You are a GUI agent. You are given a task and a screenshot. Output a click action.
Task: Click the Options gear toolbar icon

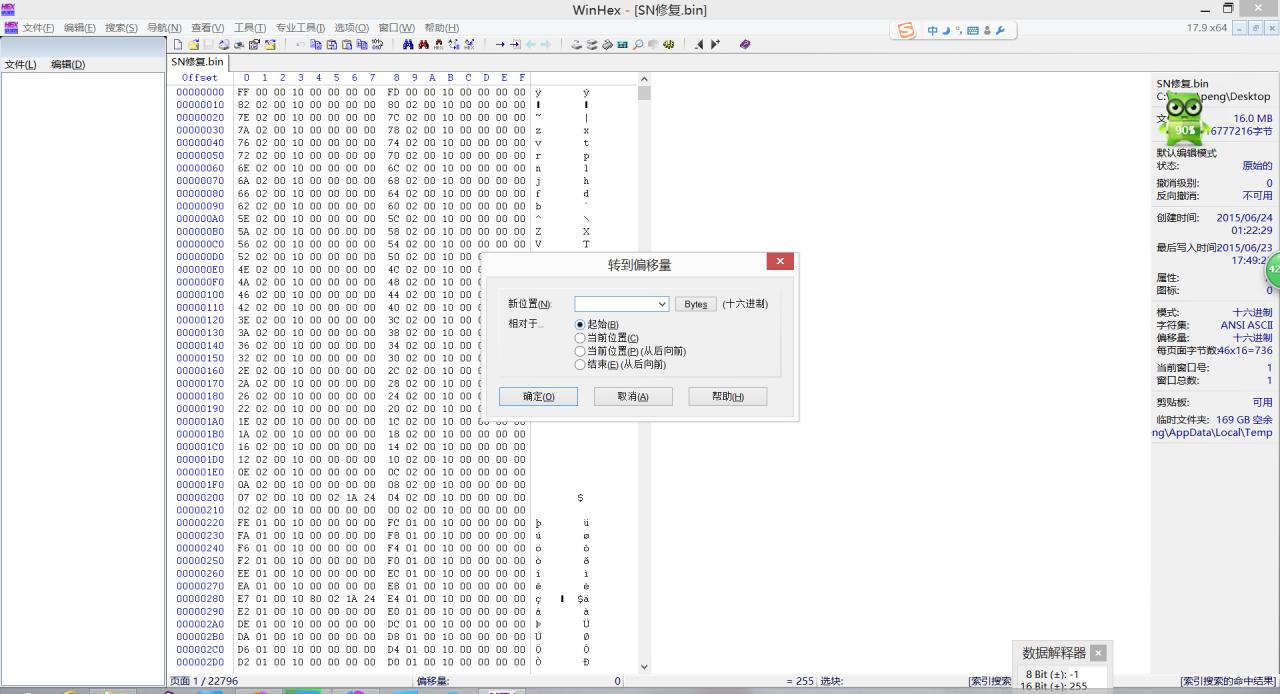[x=668, y=44]
